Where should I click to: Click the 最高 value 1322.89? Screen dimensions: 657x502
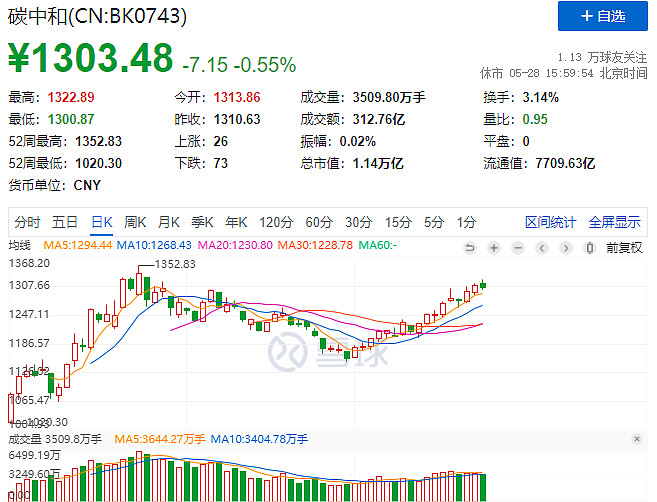(71, 97)
